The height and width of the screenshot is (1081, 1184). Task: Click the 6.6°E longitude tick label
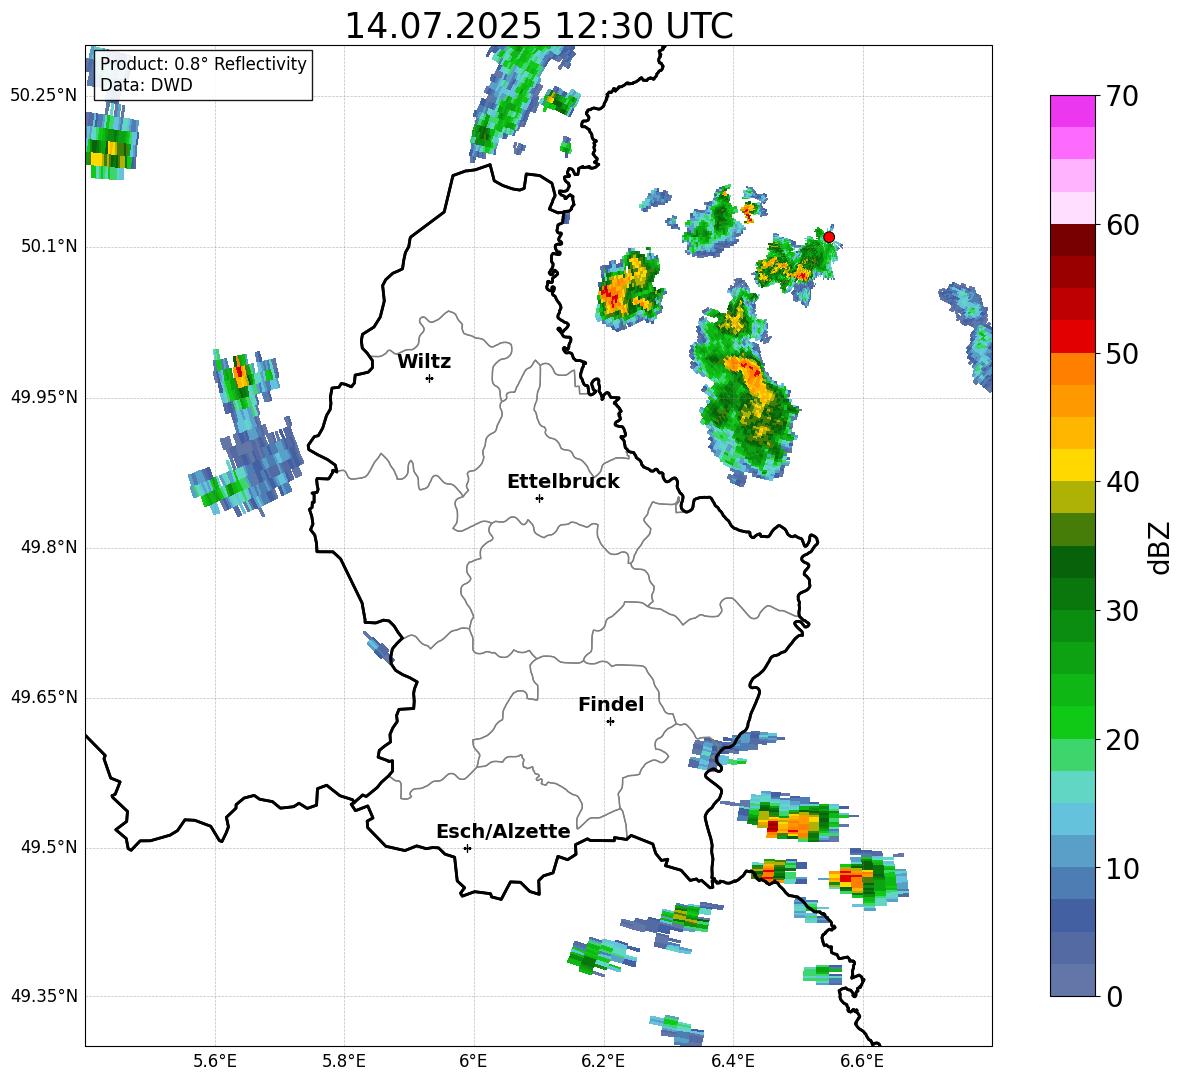[x=862, y=1061]
